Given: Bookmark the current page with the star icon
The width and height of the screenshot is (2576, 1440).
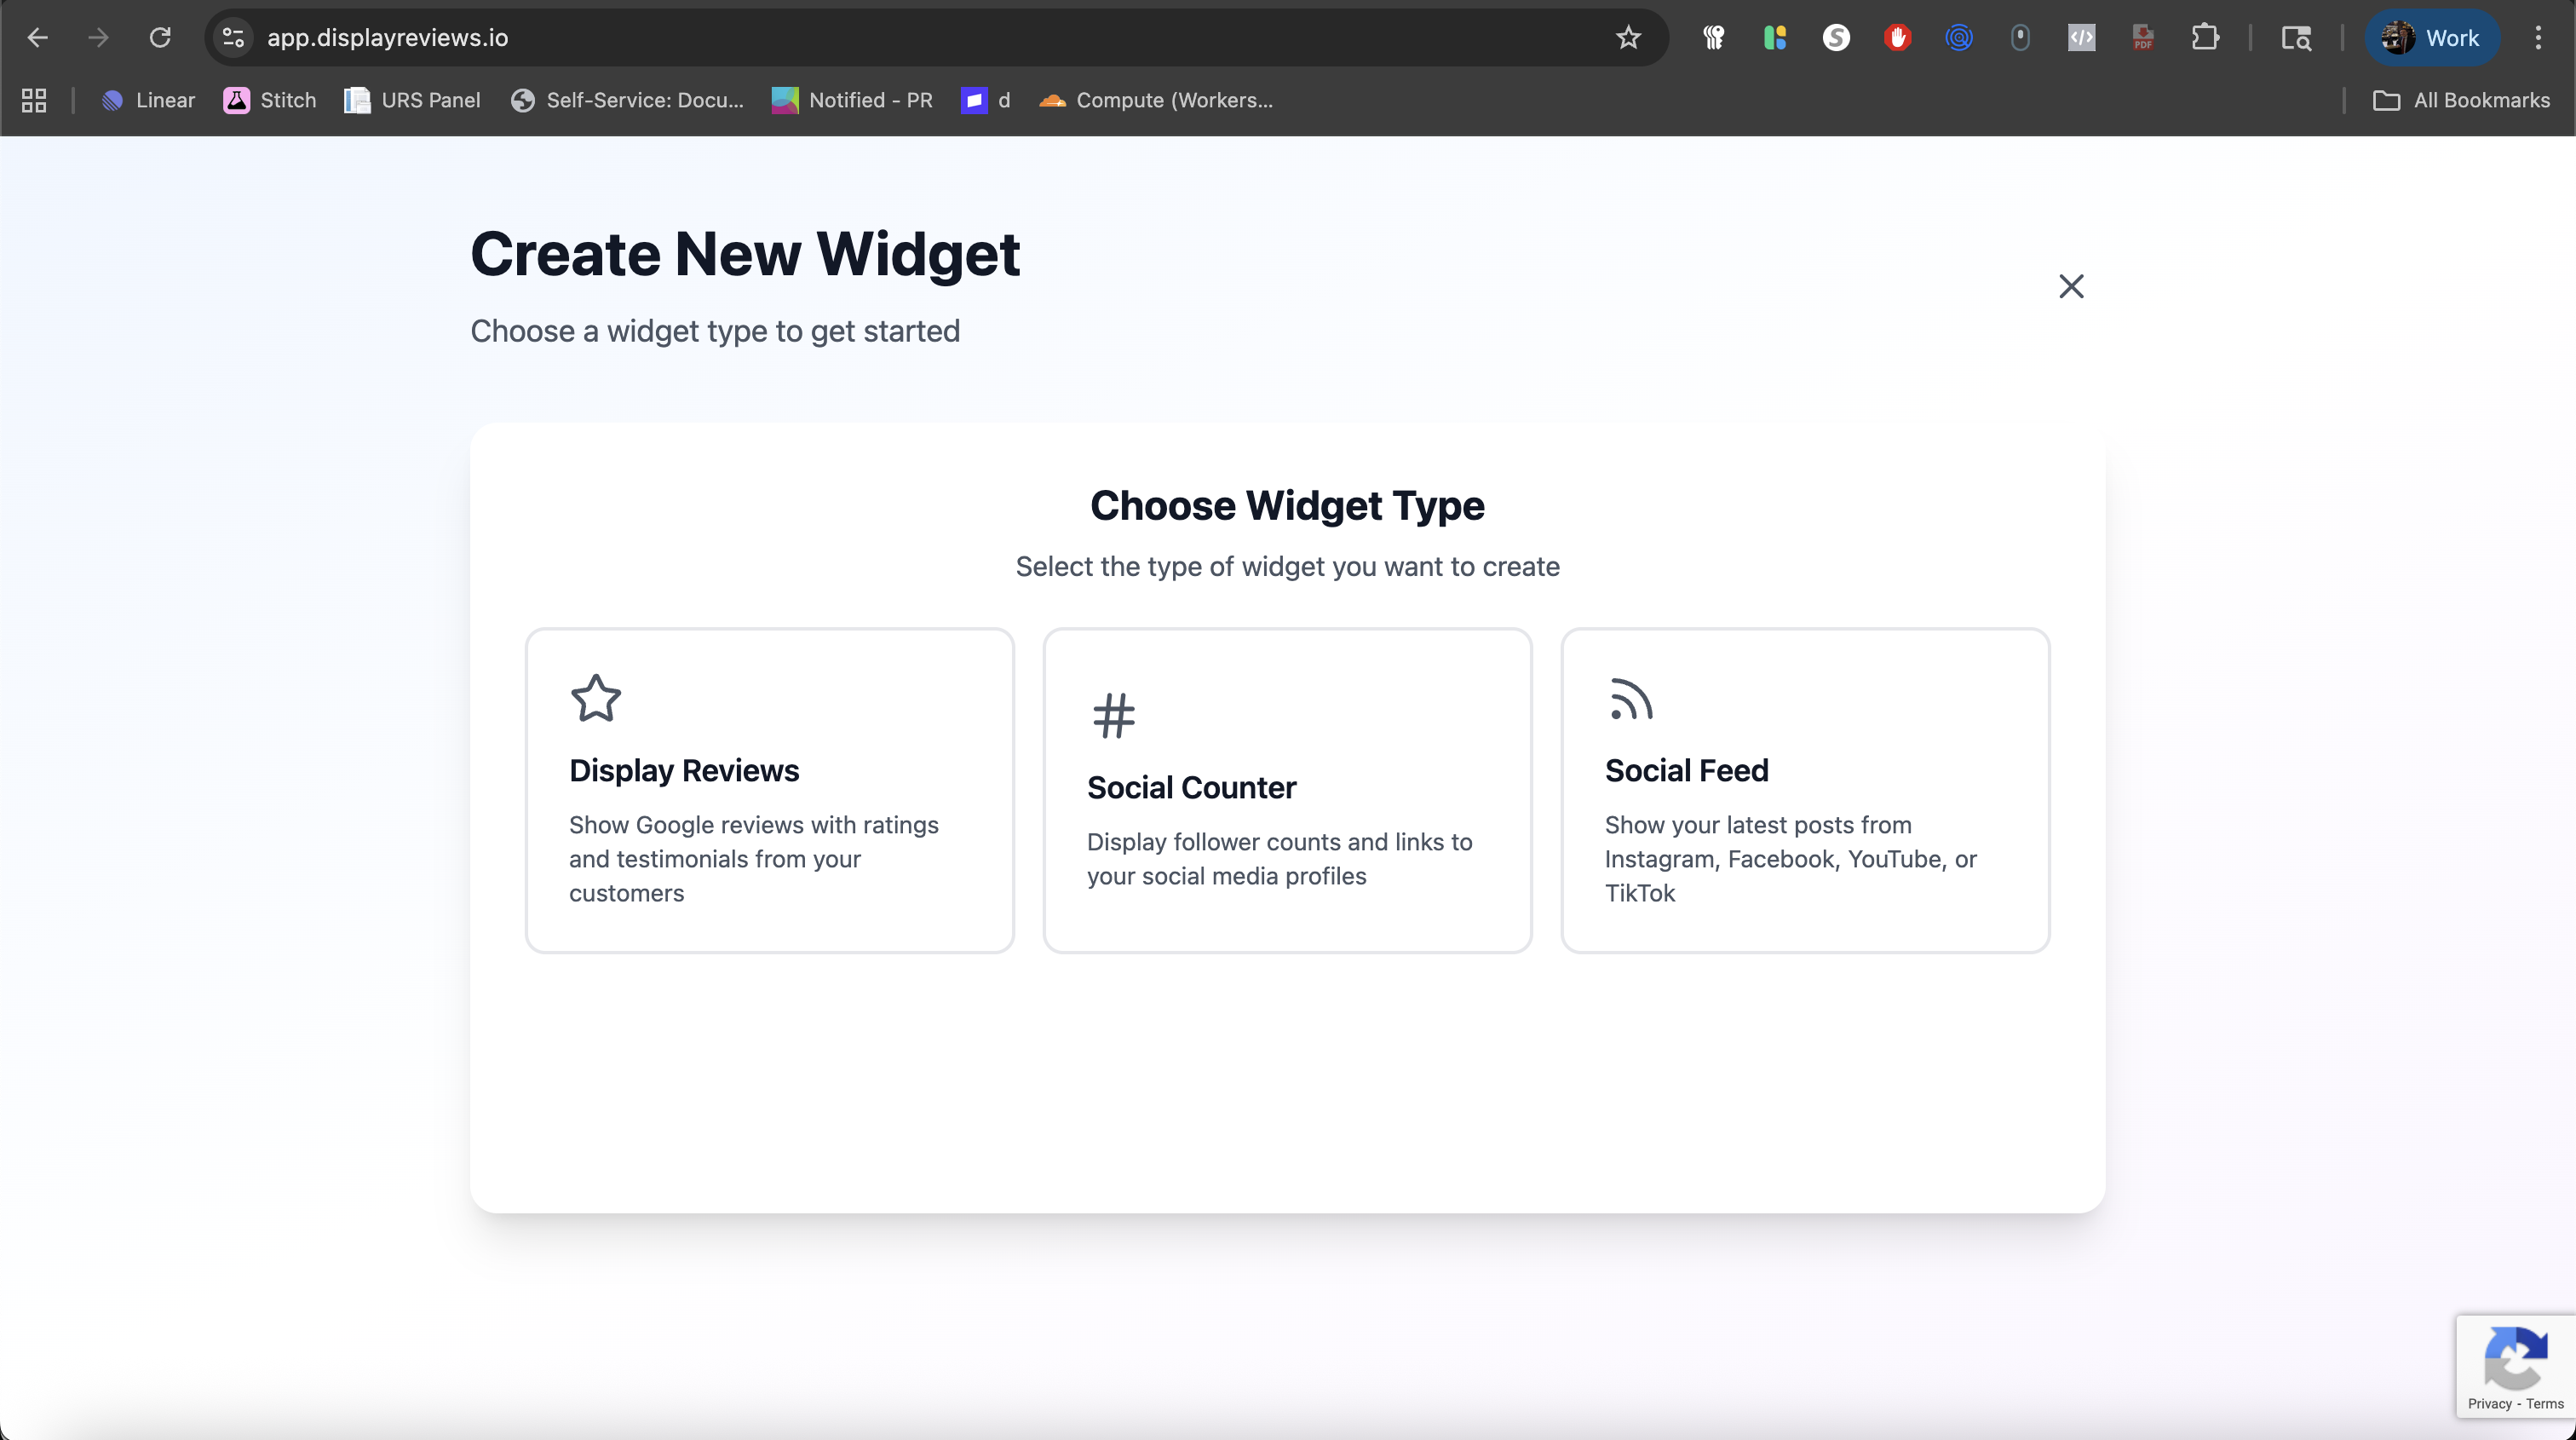Looking at the screenshot, I should pyautogui.click(x=1629, y=37).
